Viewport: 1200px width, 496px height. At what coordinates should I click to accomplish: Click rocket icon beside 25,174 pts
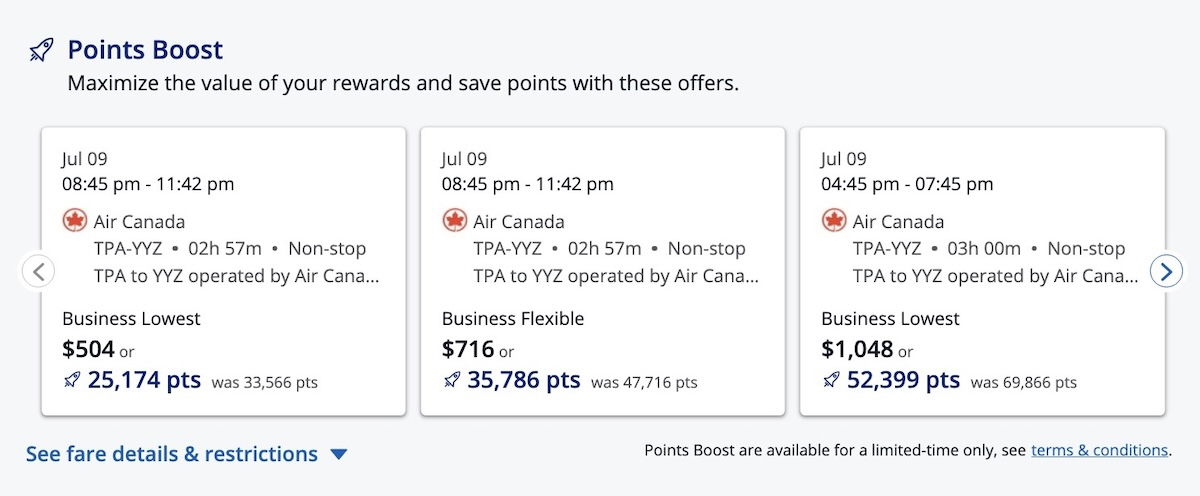[x=72, y=380]
